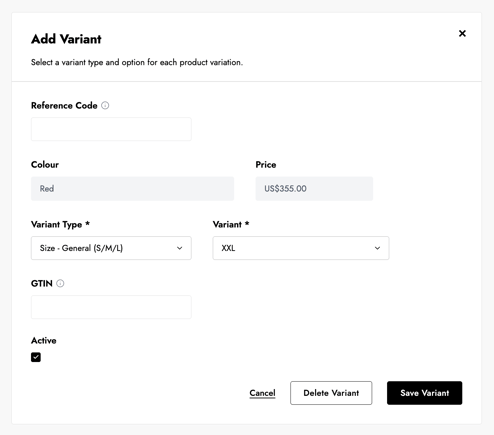Click the Reference Code info icon
494x435 pixels.
105,106
